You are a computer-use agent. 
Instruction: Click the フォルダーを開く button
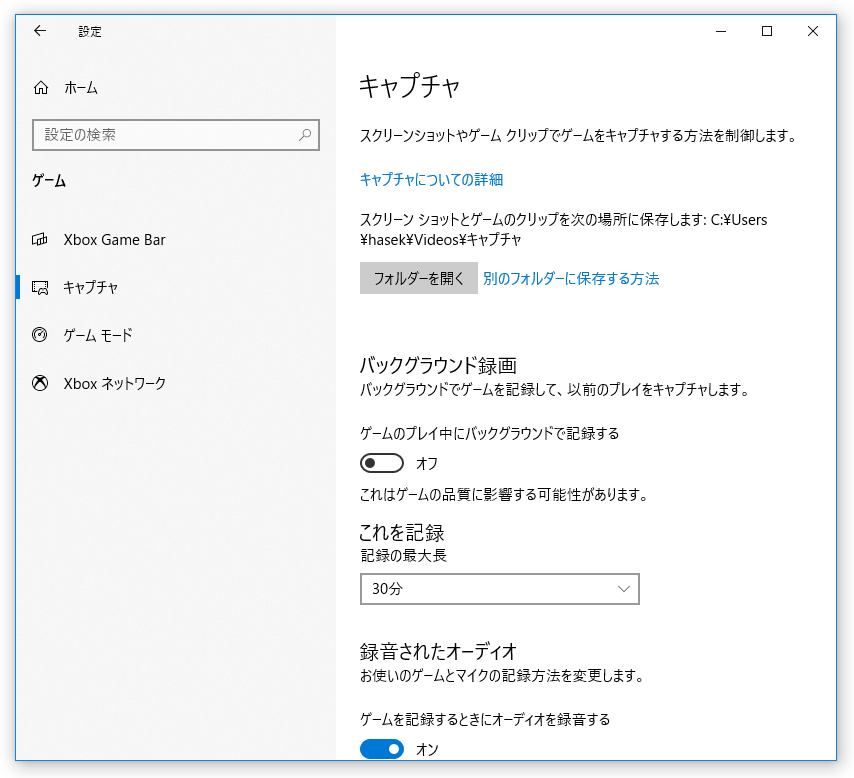[x=419, y=278]
